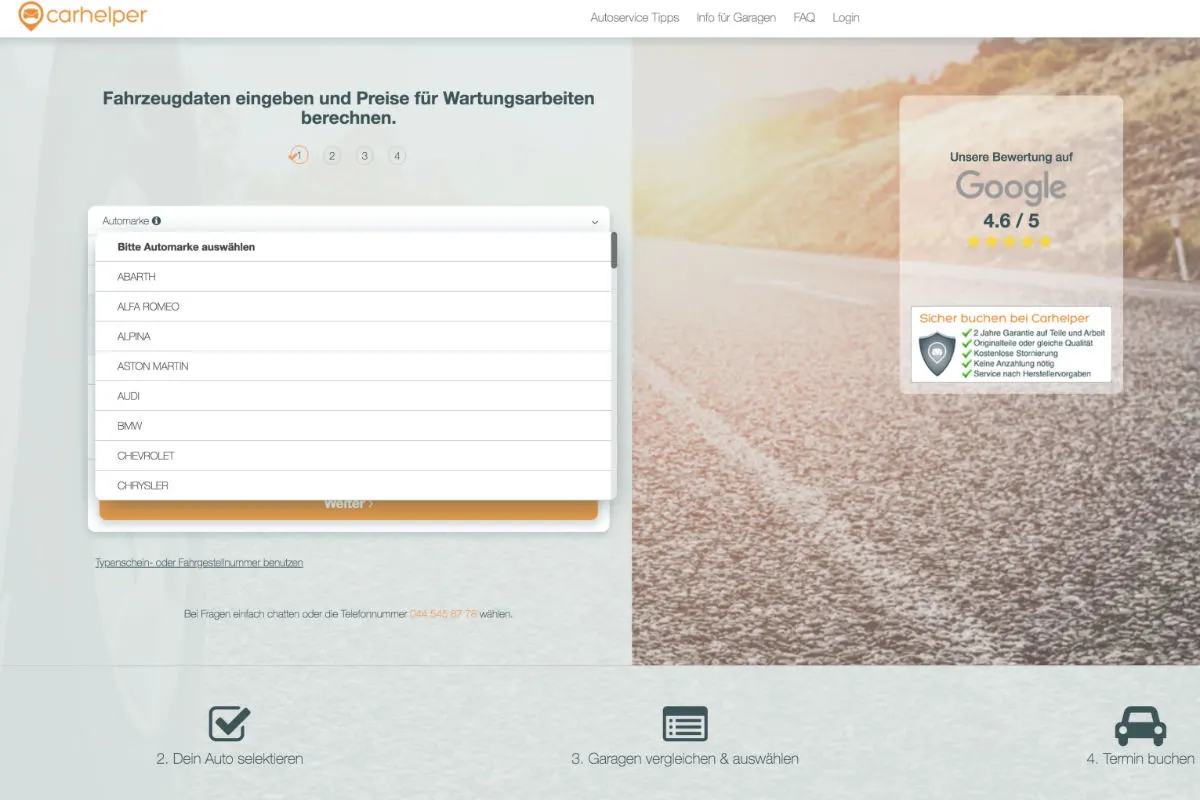
Task: Go to step 4 indicator
Action: 397,156
